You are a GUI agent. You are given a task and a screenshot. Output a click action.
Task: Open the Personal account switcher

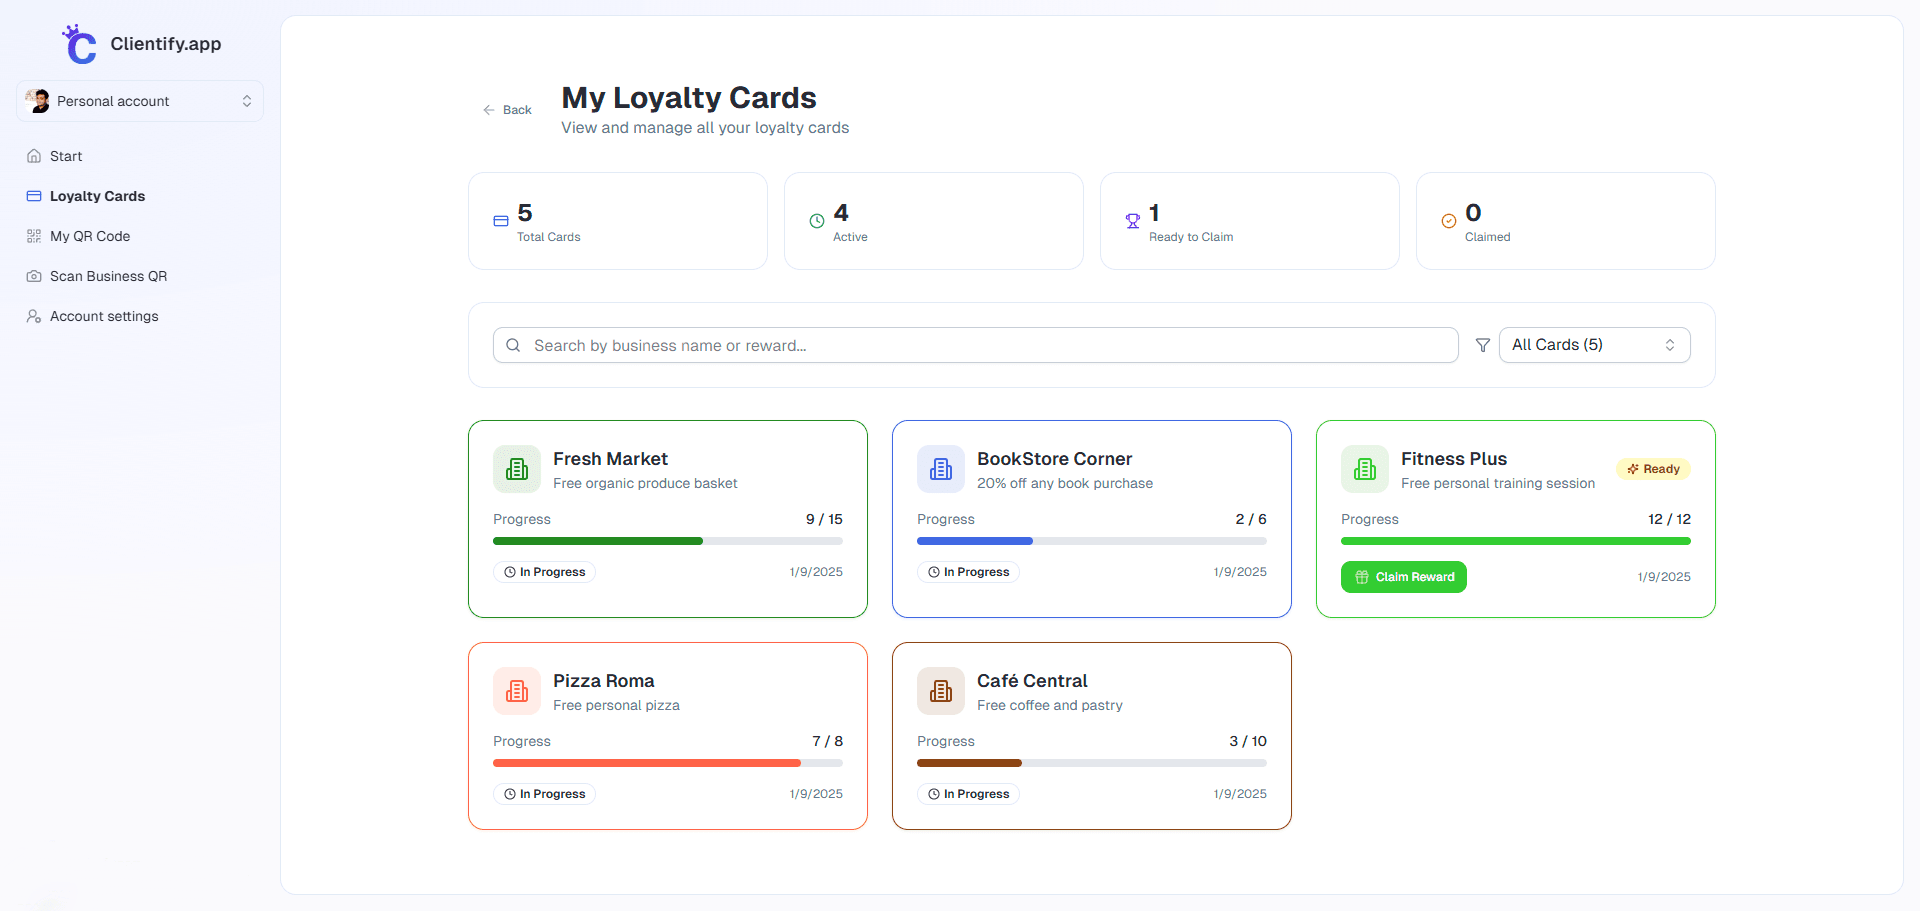(140, 101)
